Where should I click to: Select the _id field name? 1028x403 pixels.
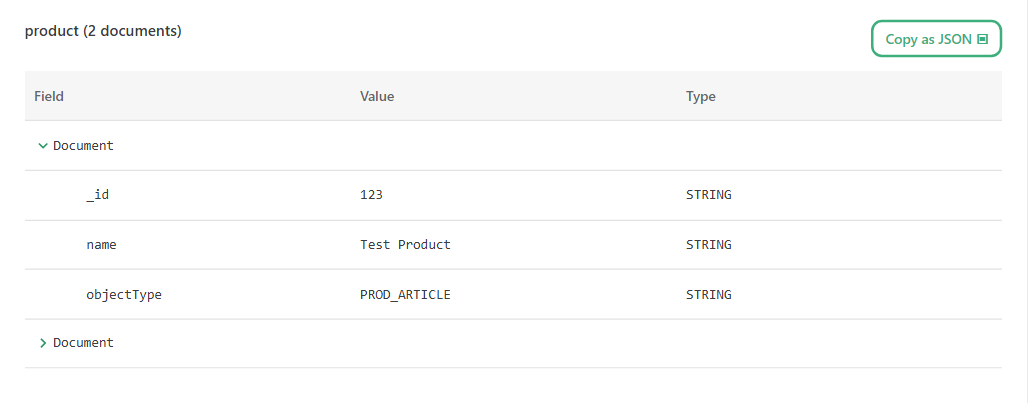tap(97, 195)
